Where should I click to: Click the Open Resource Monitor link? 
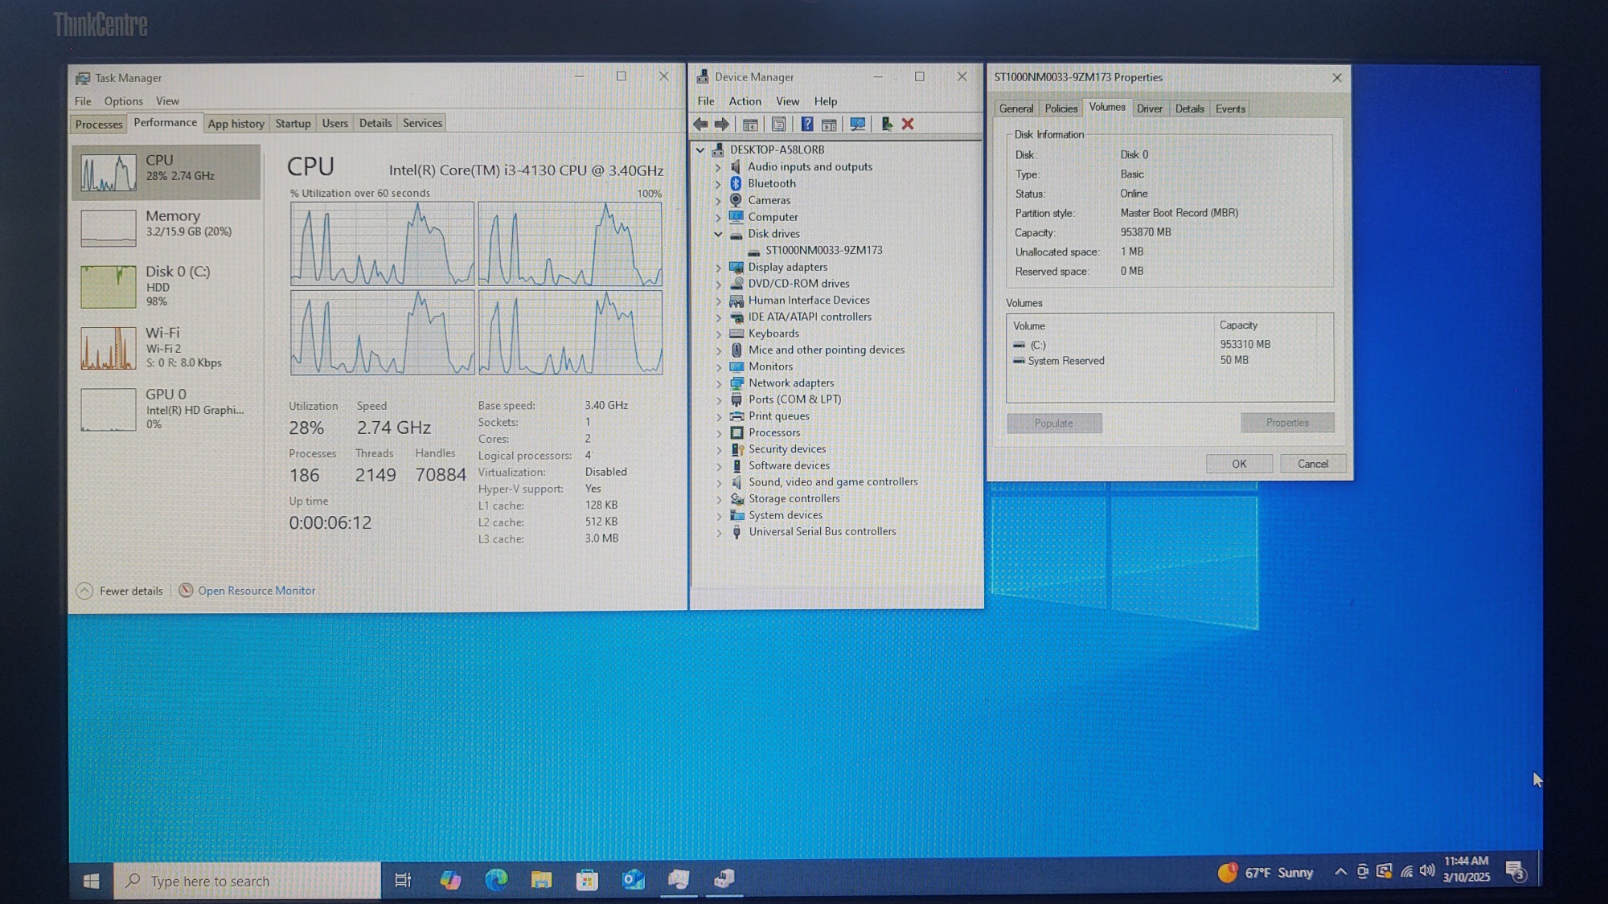[x=256, y=591]
